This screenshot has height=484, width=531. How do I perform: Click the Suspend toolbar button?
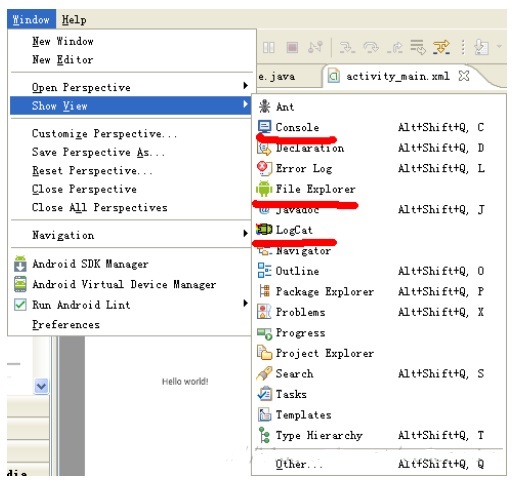pos(269,47)
